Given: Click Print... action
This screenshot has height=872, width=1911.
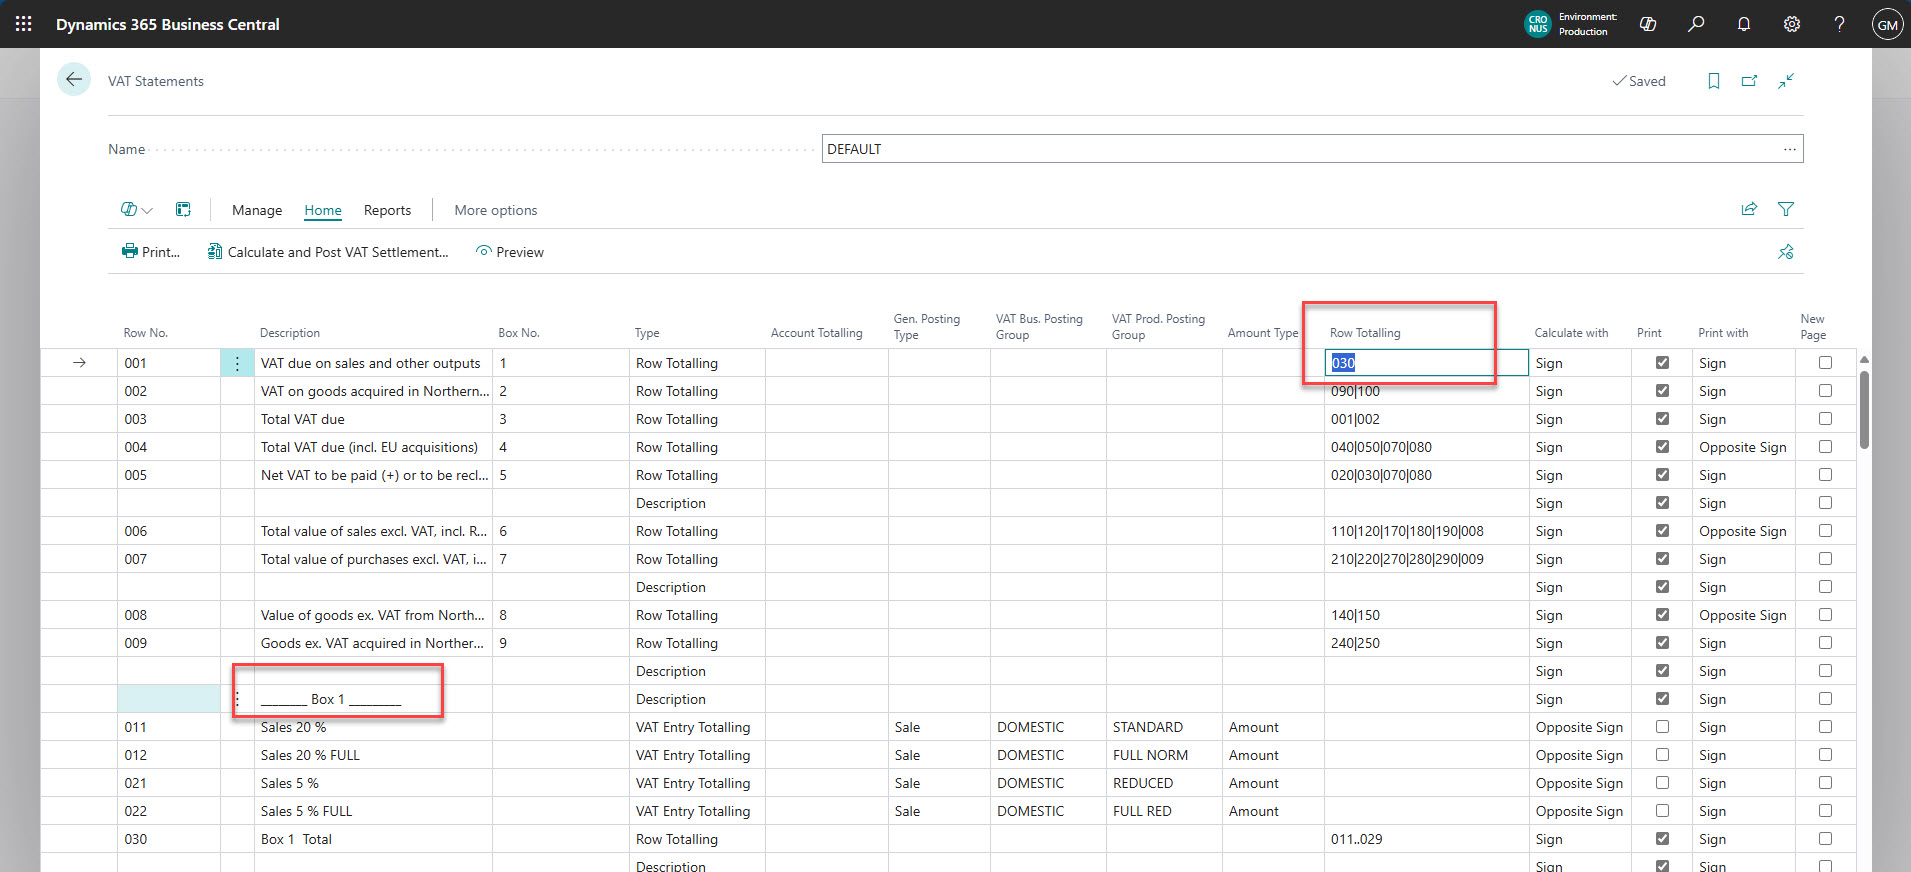Looking at the screenshot, I should click(151, 252).
